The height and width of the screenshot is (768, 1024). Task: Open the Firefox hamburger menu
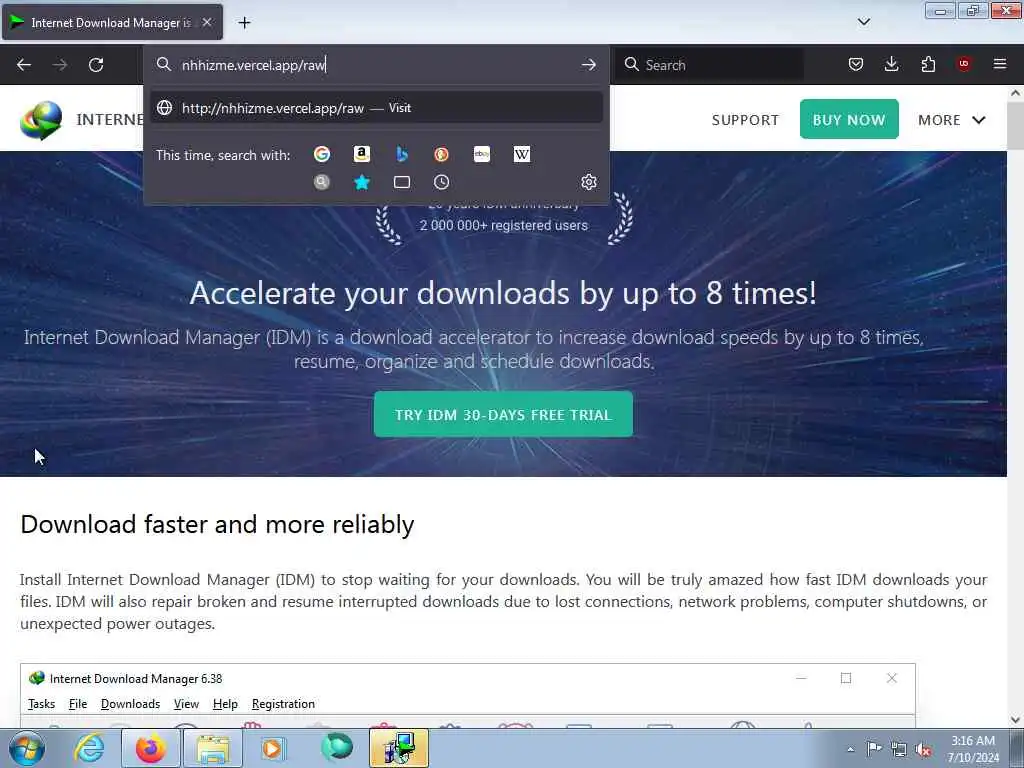[1000, 64]
